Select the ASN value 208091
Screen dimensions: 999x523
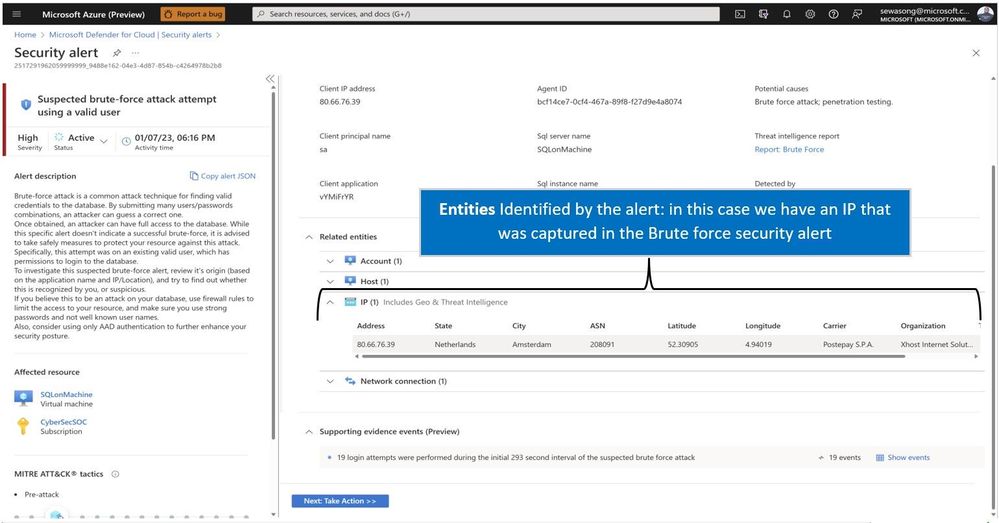click(602, 344)
